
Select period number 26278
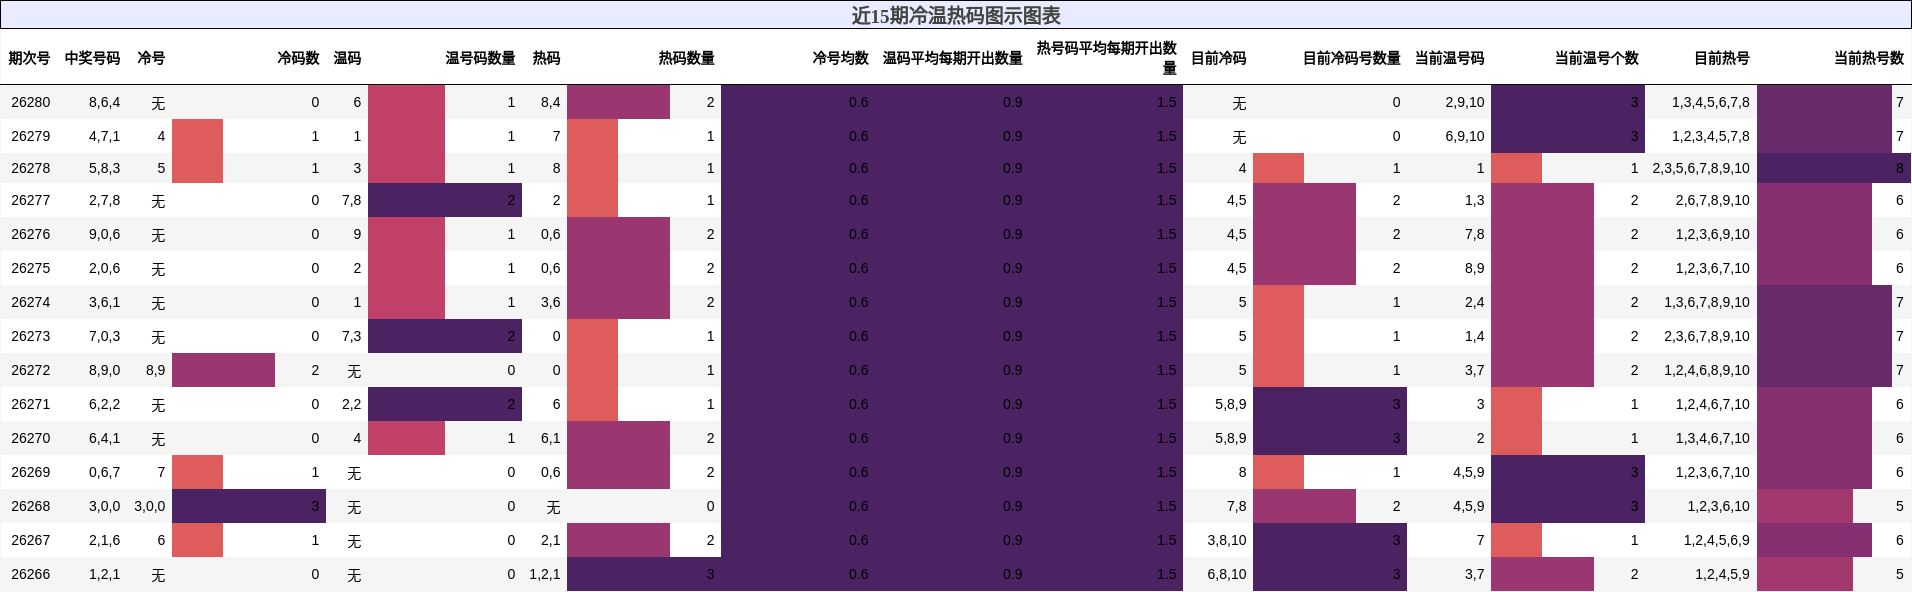[x=31, y=168]
